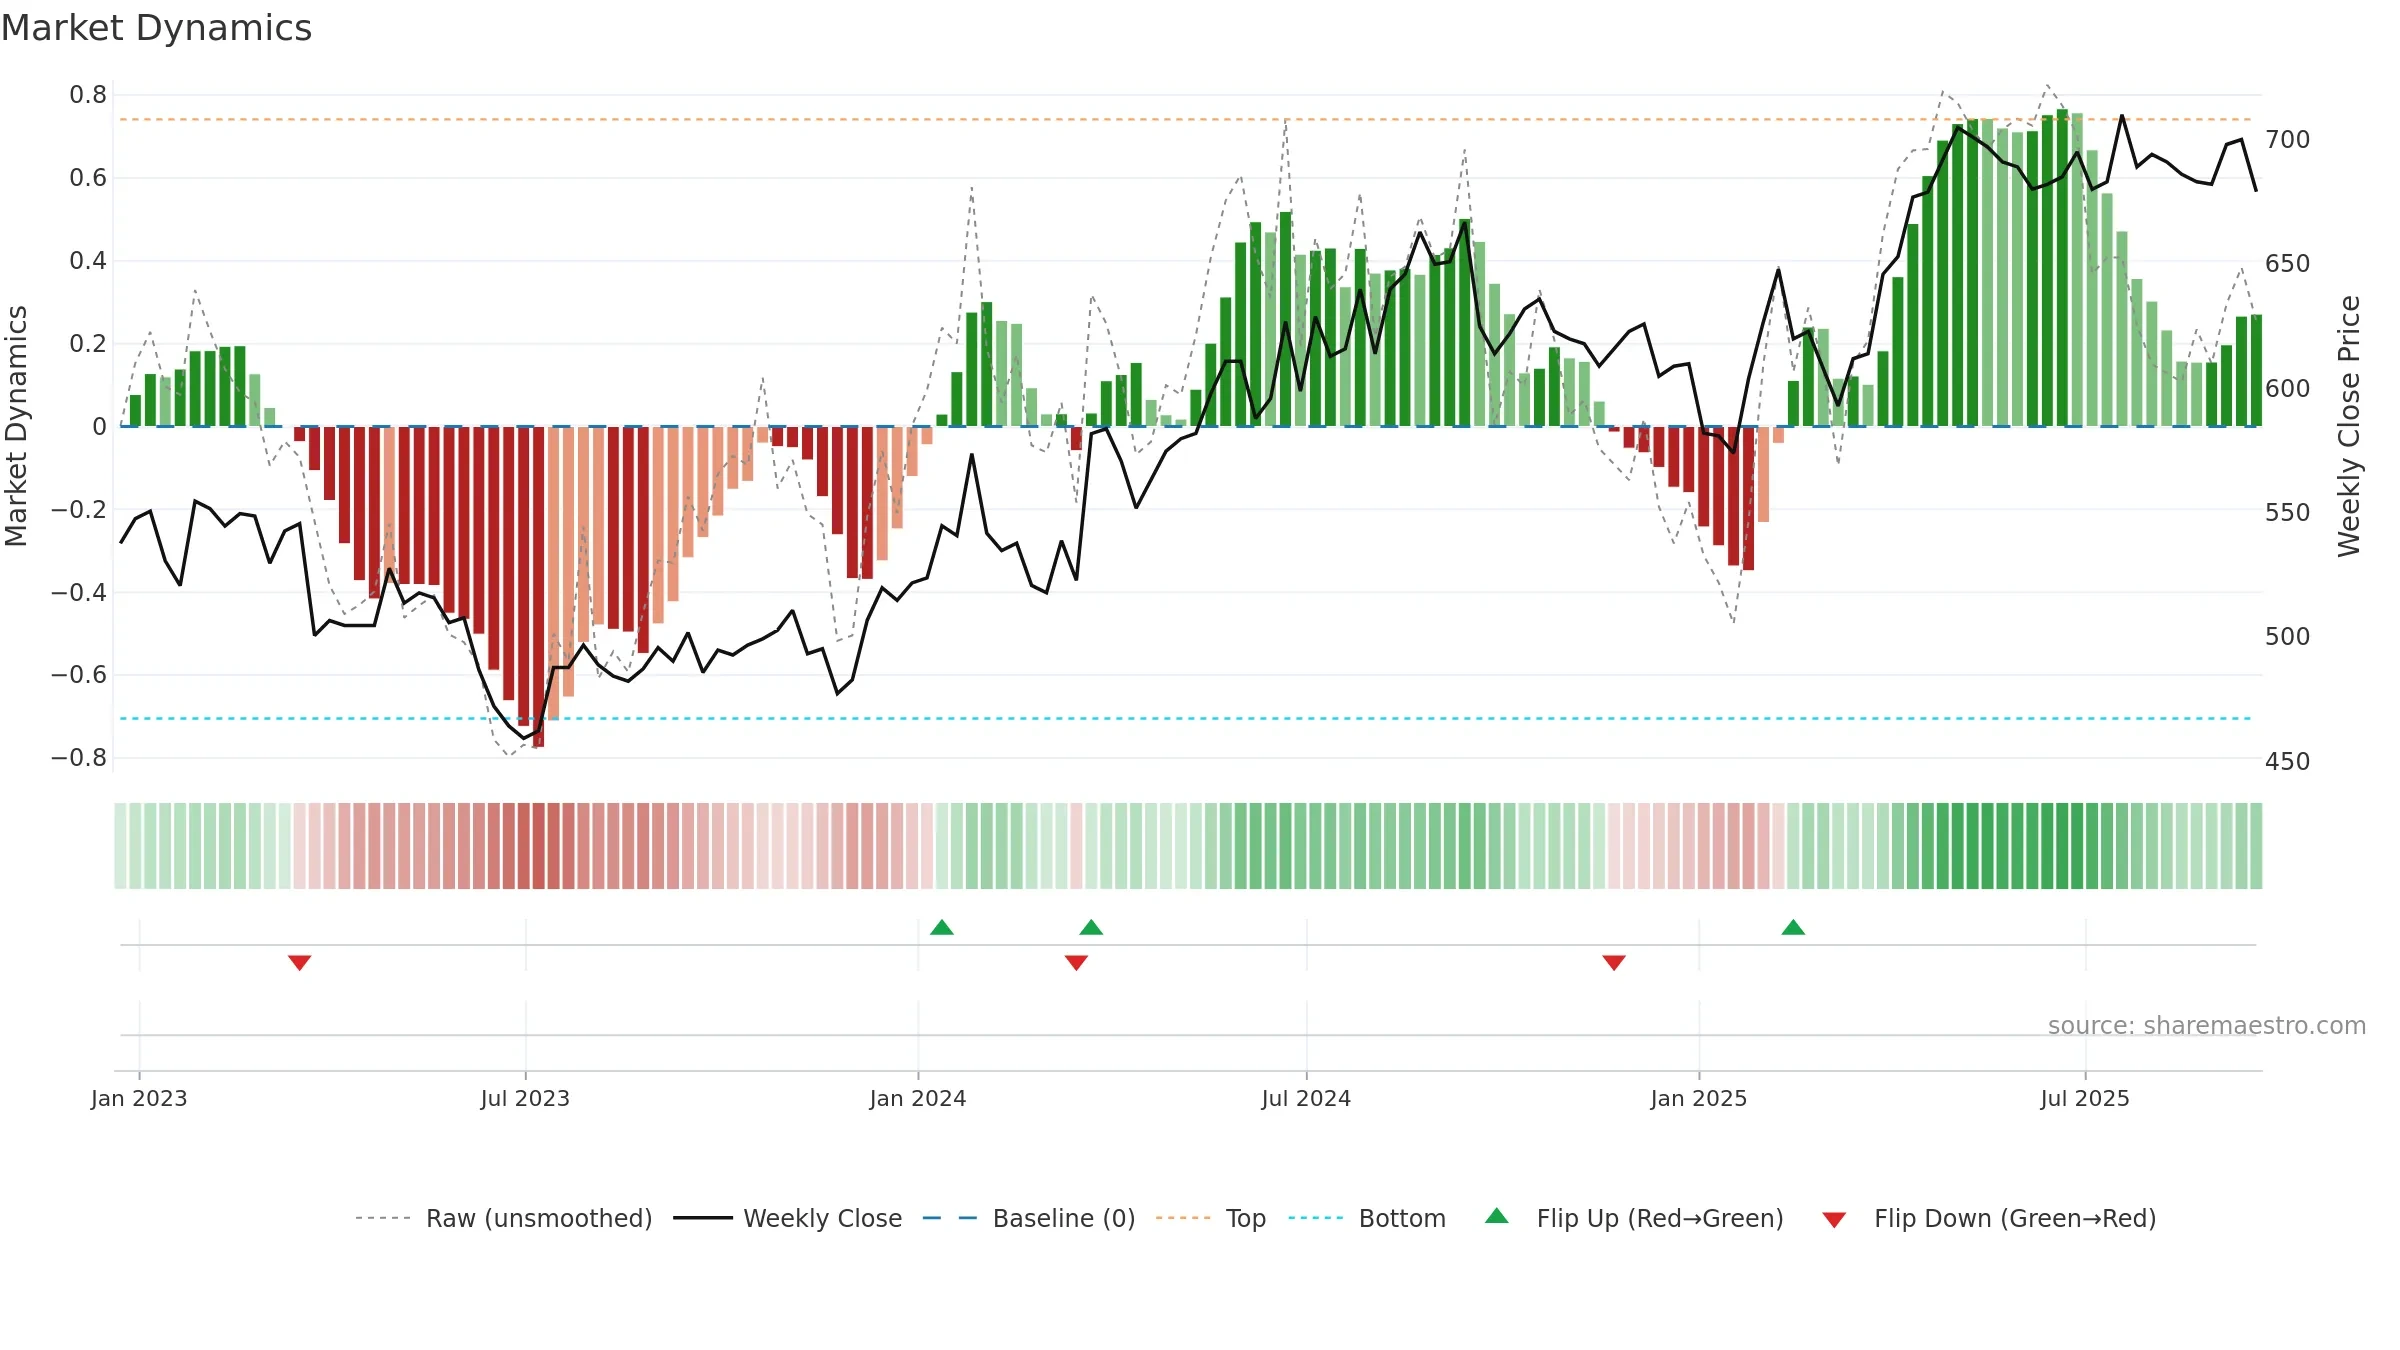Toggle the Raw (unsmoothed) legend entry
The height and width of the screenshot is (1350, 2400).
(503, 1218)
